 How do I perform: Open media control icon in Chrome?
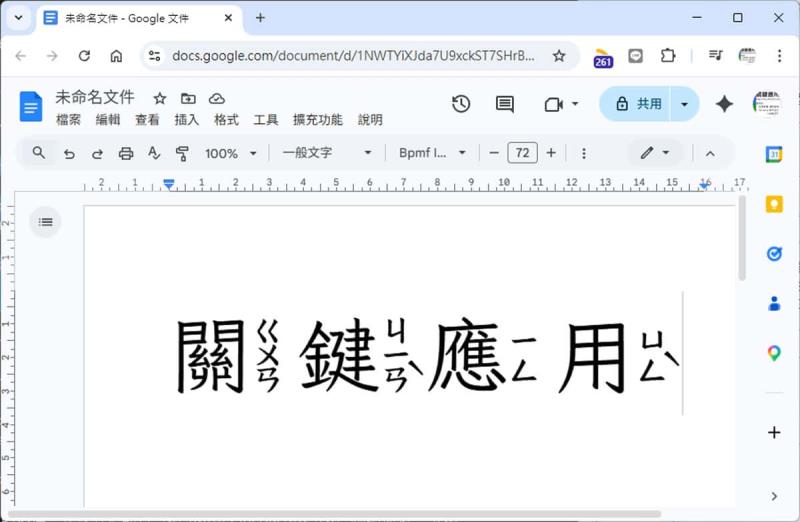(715, 56)
